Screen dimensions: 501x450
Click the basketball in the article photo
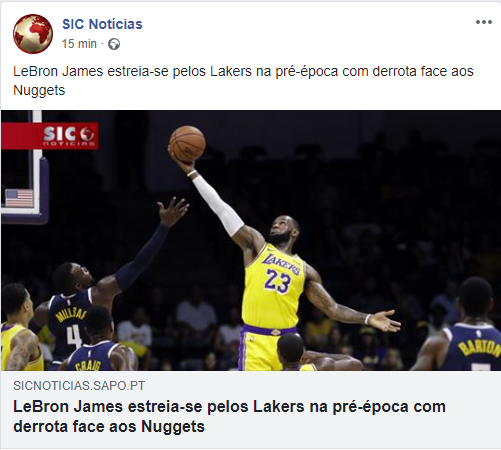[187, 144]
